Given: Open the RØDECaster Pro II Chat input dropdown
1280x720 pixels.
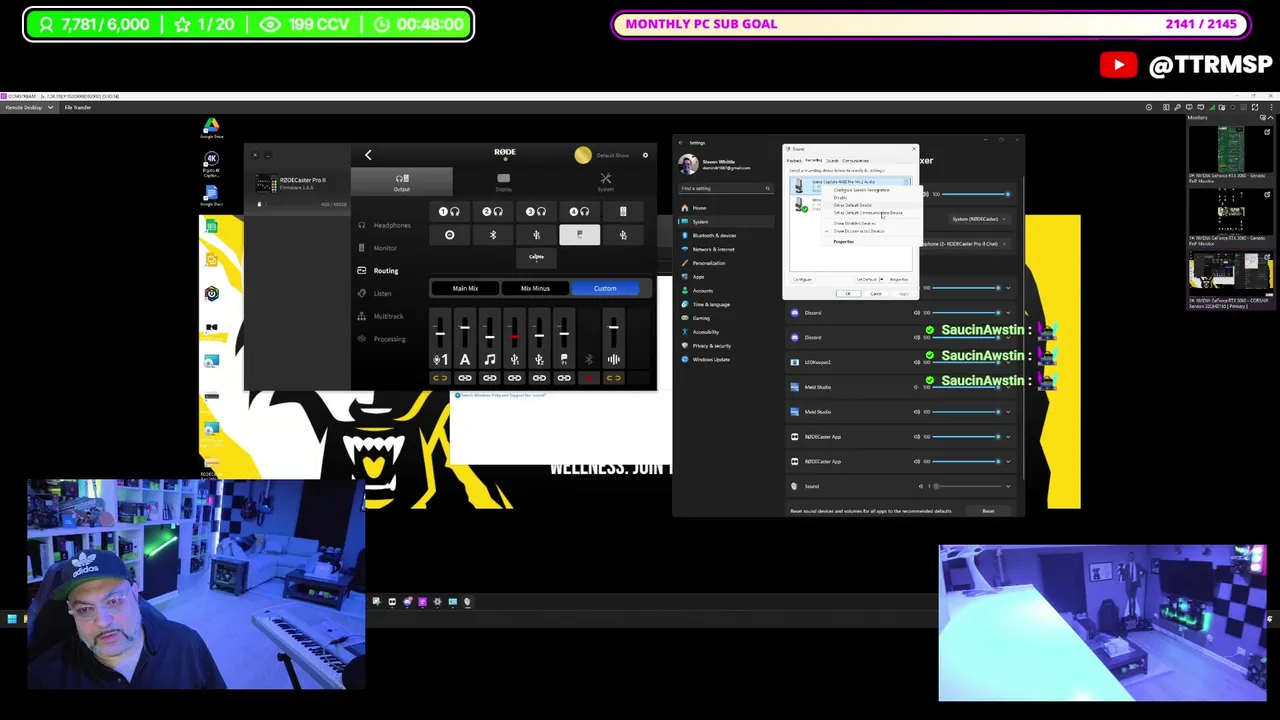Looking at the screenshot, I should (964, 244).
